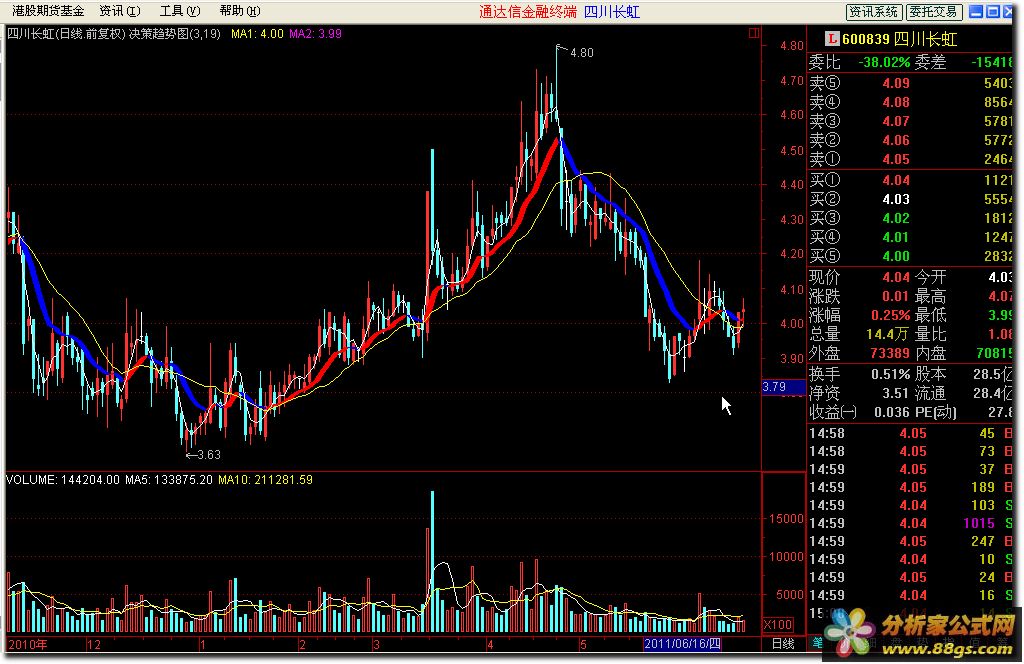This screenshot has width=1024, height=664.
Task: Switch to the 笔 tab below trade list
Action: point(817,642)
